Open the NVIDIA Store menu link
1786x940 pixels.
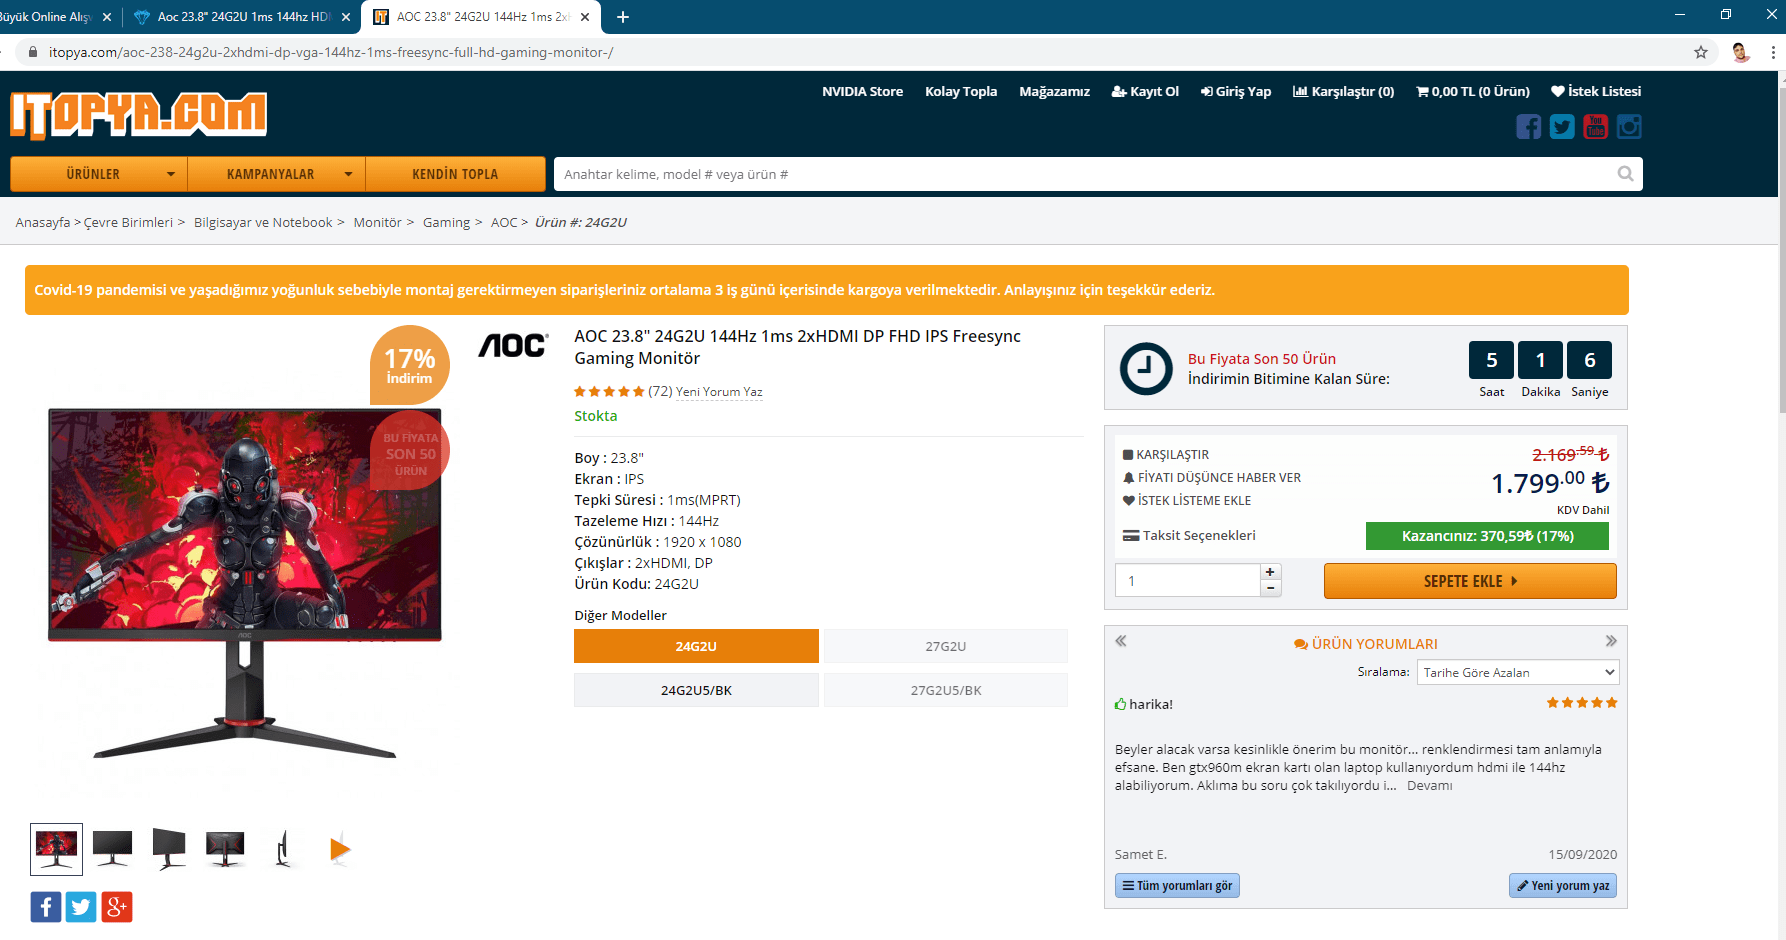pyautogui.click(x=862, y=91)
